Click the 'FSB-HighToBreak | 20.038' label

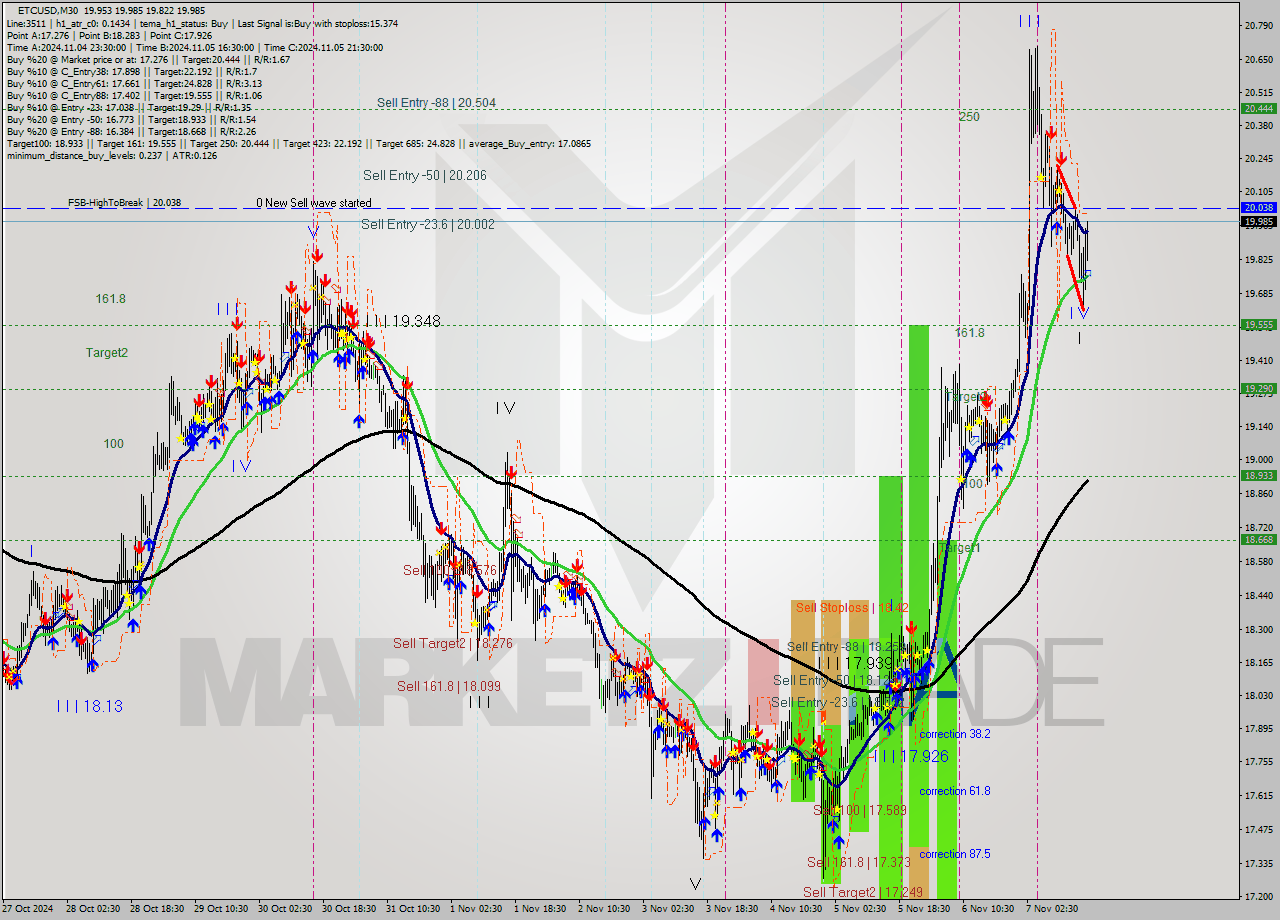click(x=125, y=203)
